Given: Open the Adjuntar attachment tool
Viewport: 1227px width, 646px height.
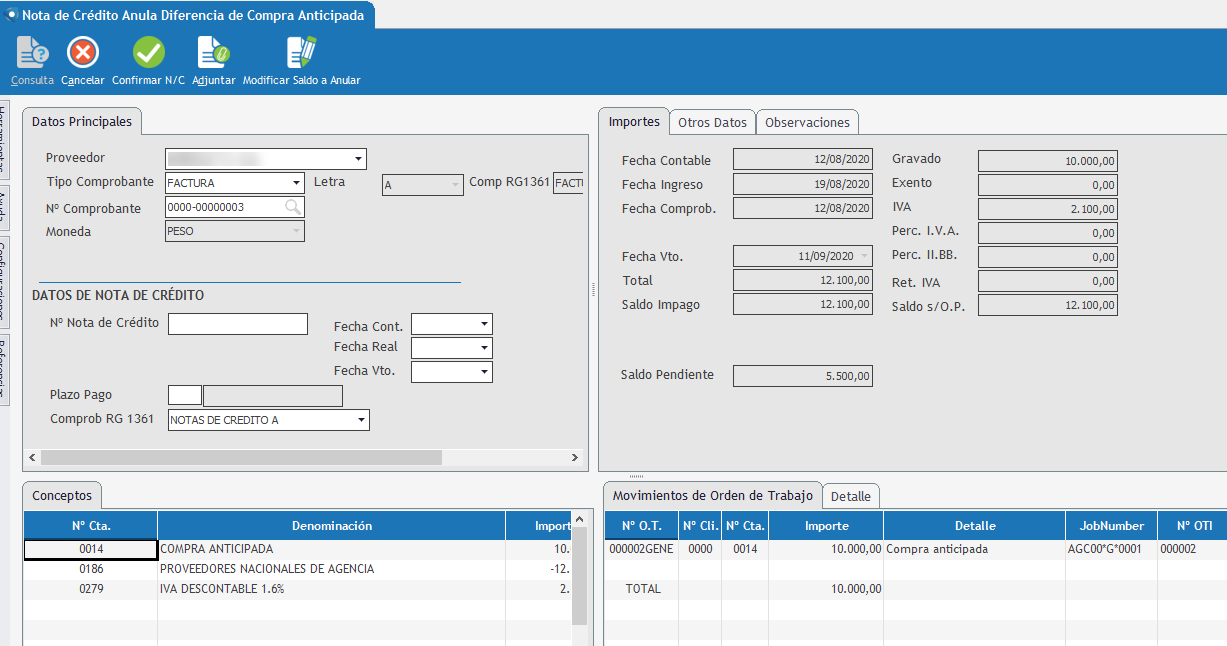Looking at the screenshot, I should (213, 53).
